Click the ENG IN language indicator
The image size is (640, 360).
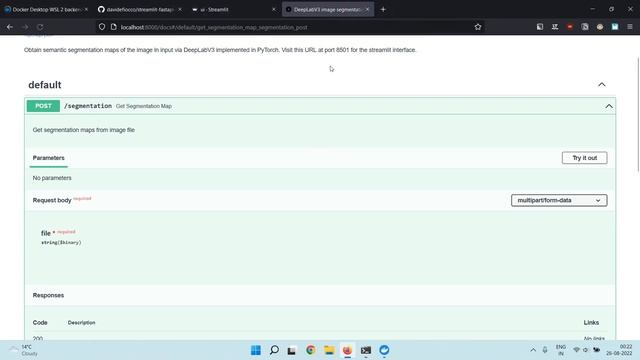[561, 350]
